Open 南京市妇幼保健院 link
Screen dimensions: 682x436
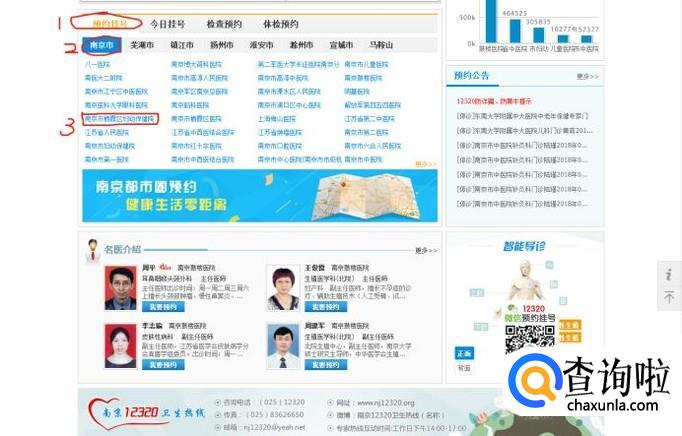110,146
